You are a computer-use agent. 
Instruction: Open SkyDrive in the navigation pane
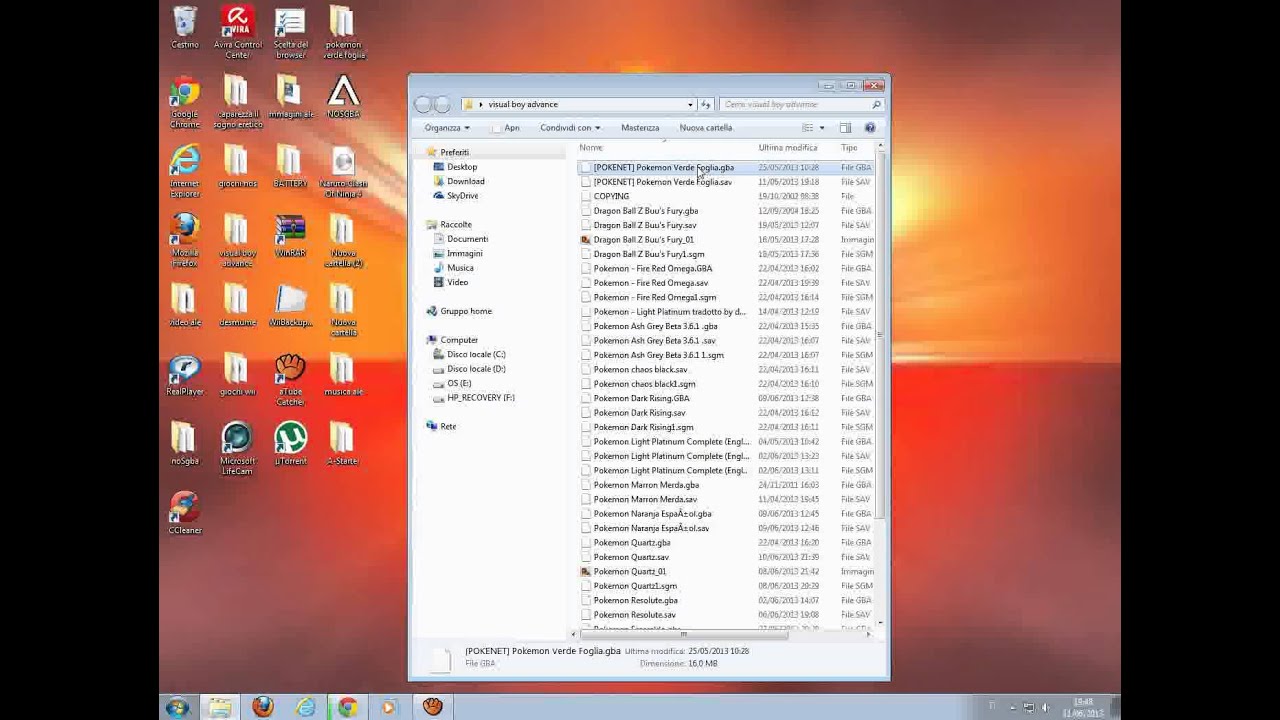(x=462, y=196)
